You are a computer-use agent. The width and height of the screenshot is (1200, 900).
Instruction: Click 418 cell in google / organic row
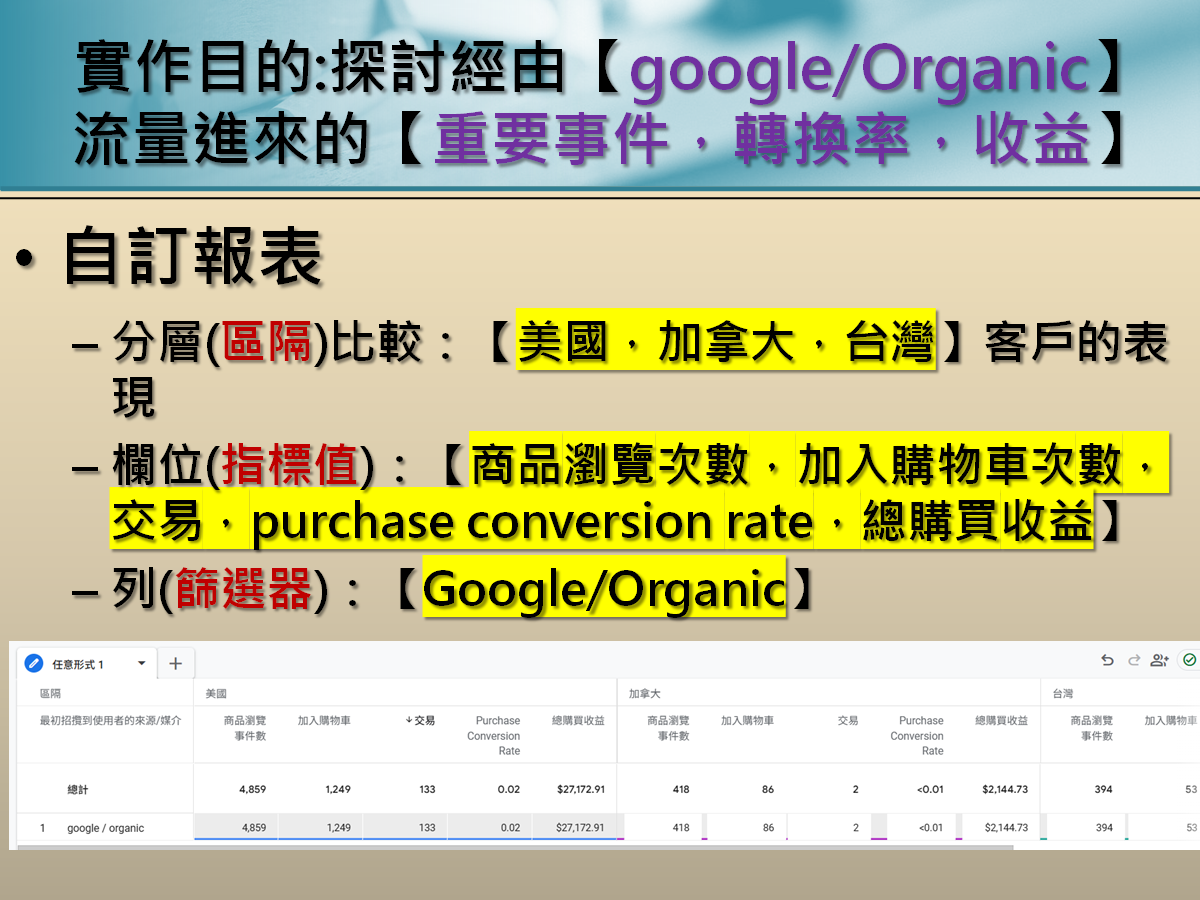coord(681,828)
